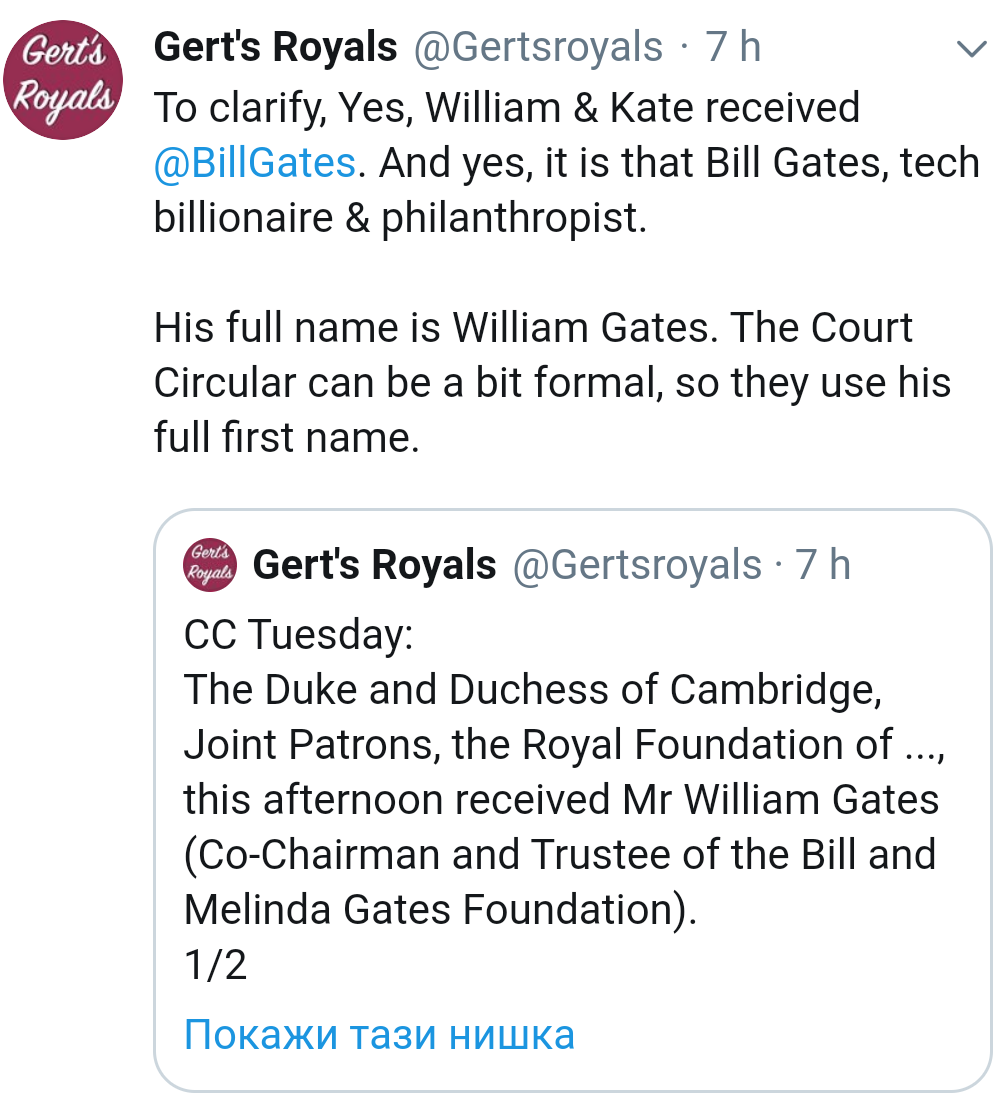Click the "7 h" timestamp inside the quoted tweet

tap(822, 565)
